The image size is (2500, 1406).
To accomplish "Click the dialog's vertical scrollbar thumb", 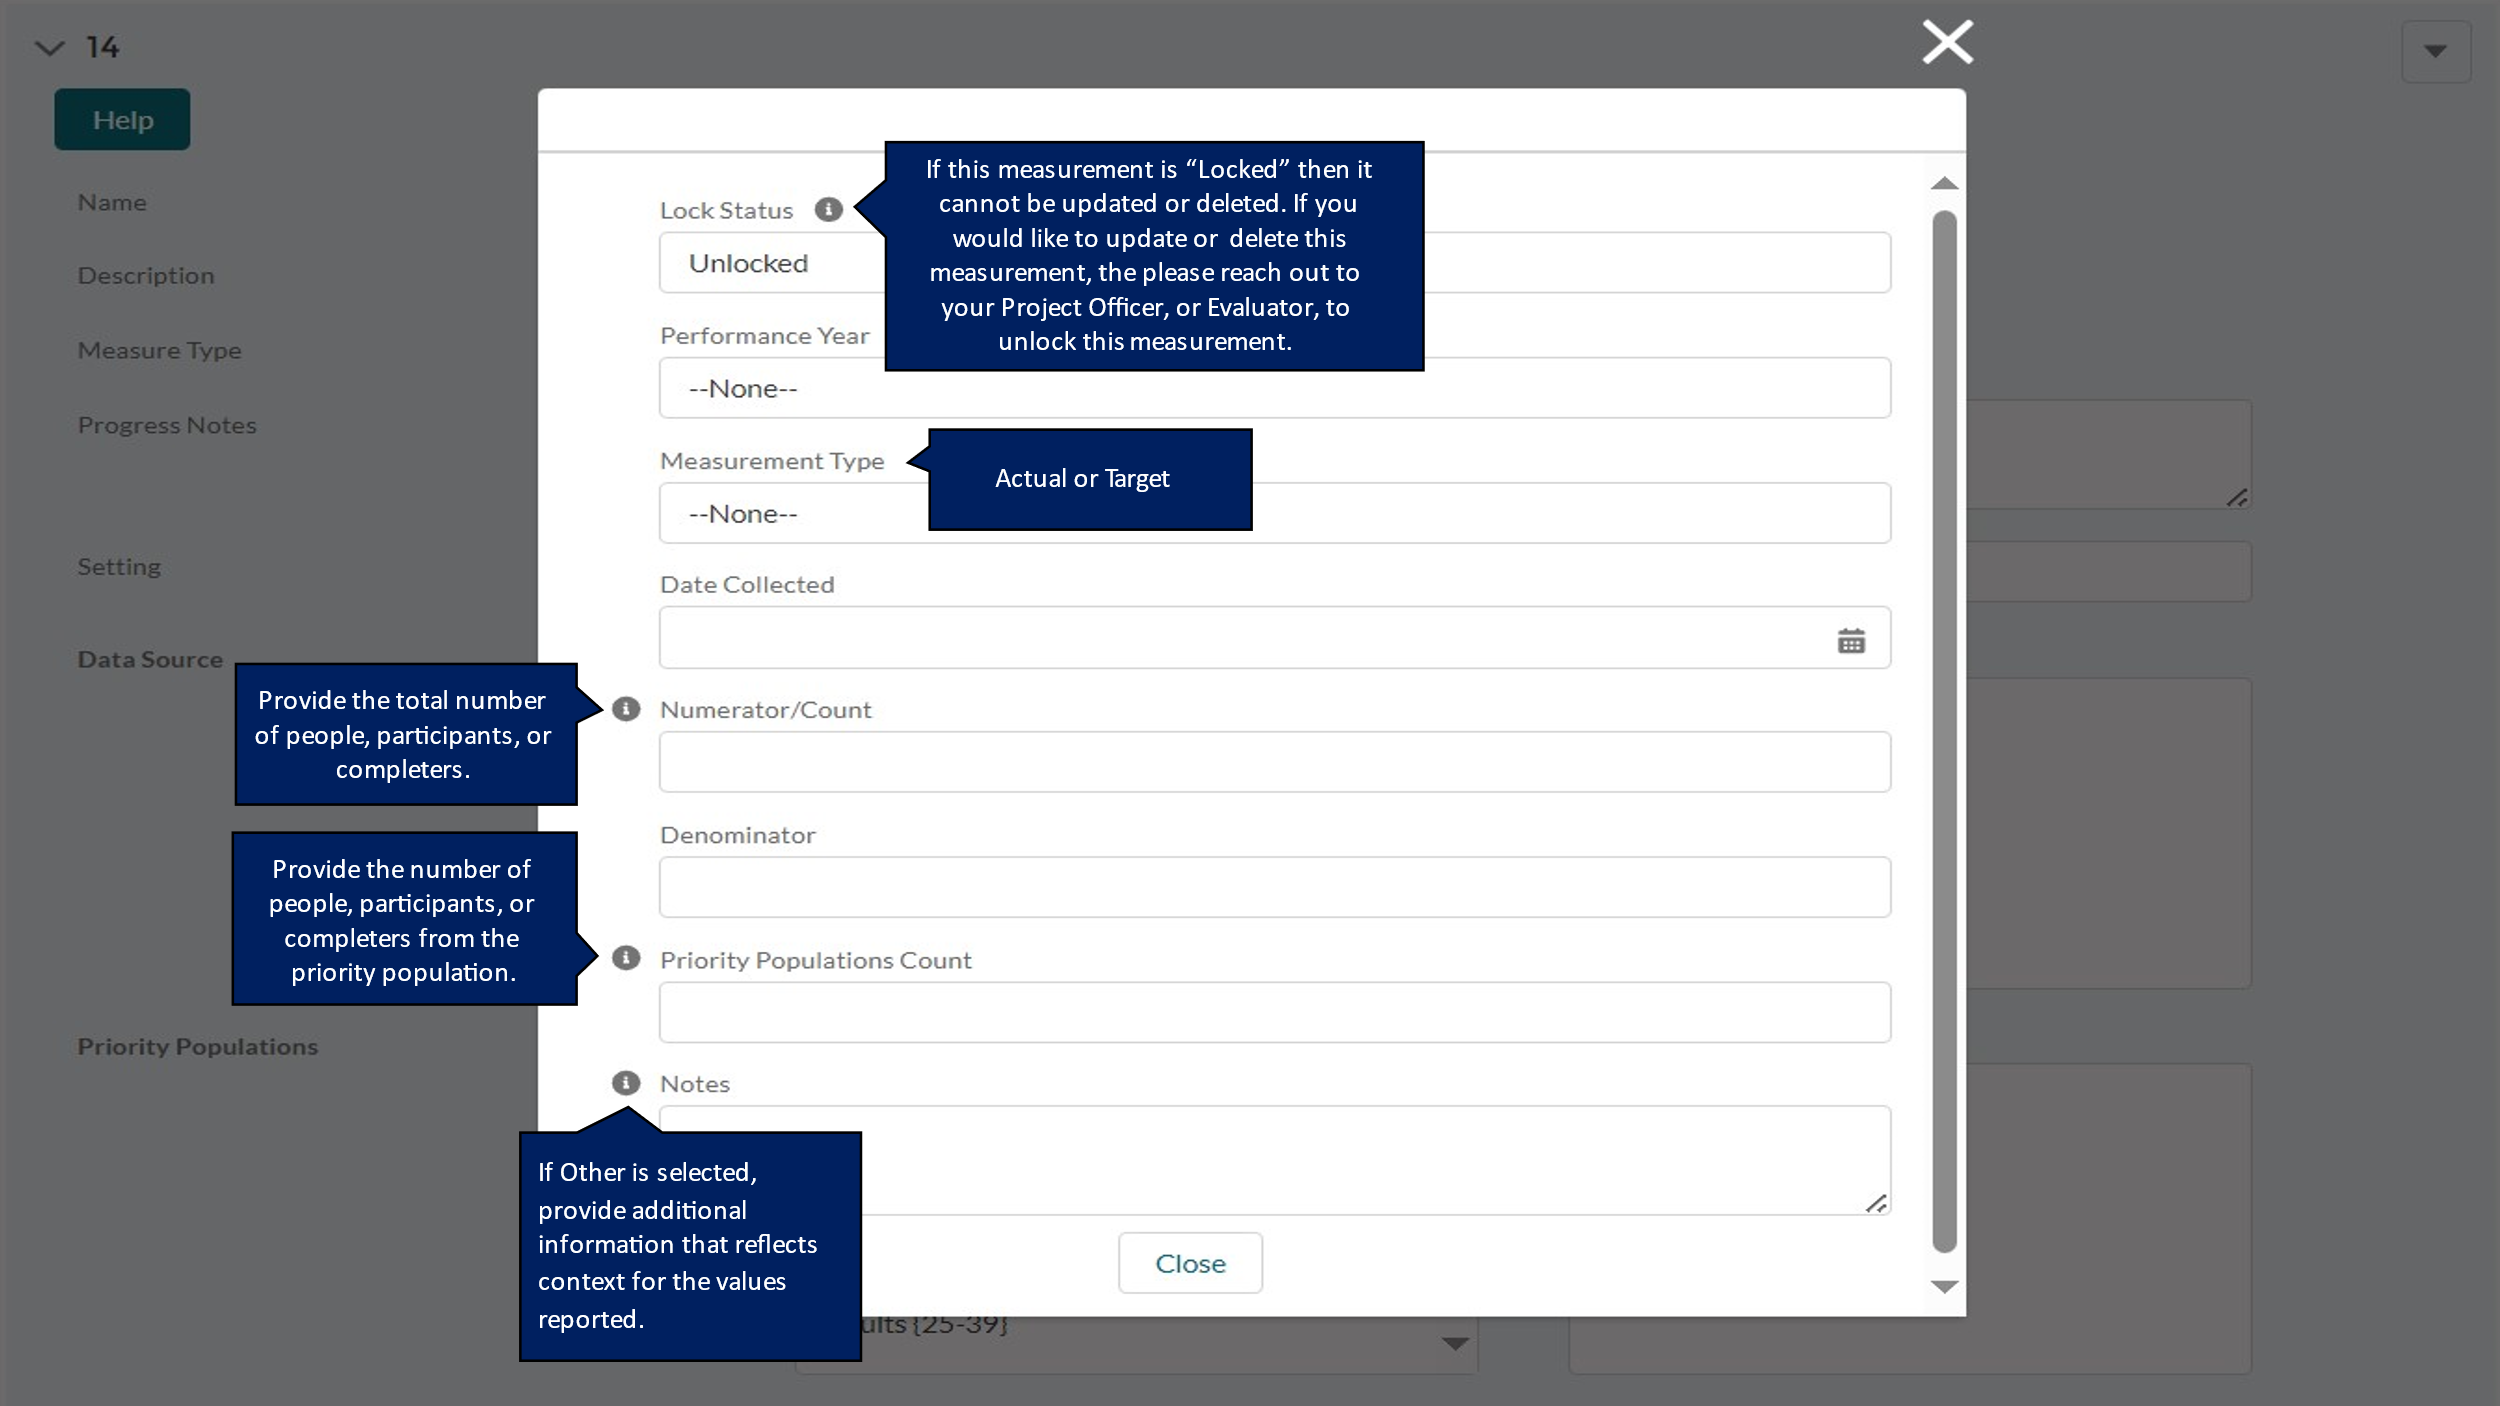I will (1944, 730).
